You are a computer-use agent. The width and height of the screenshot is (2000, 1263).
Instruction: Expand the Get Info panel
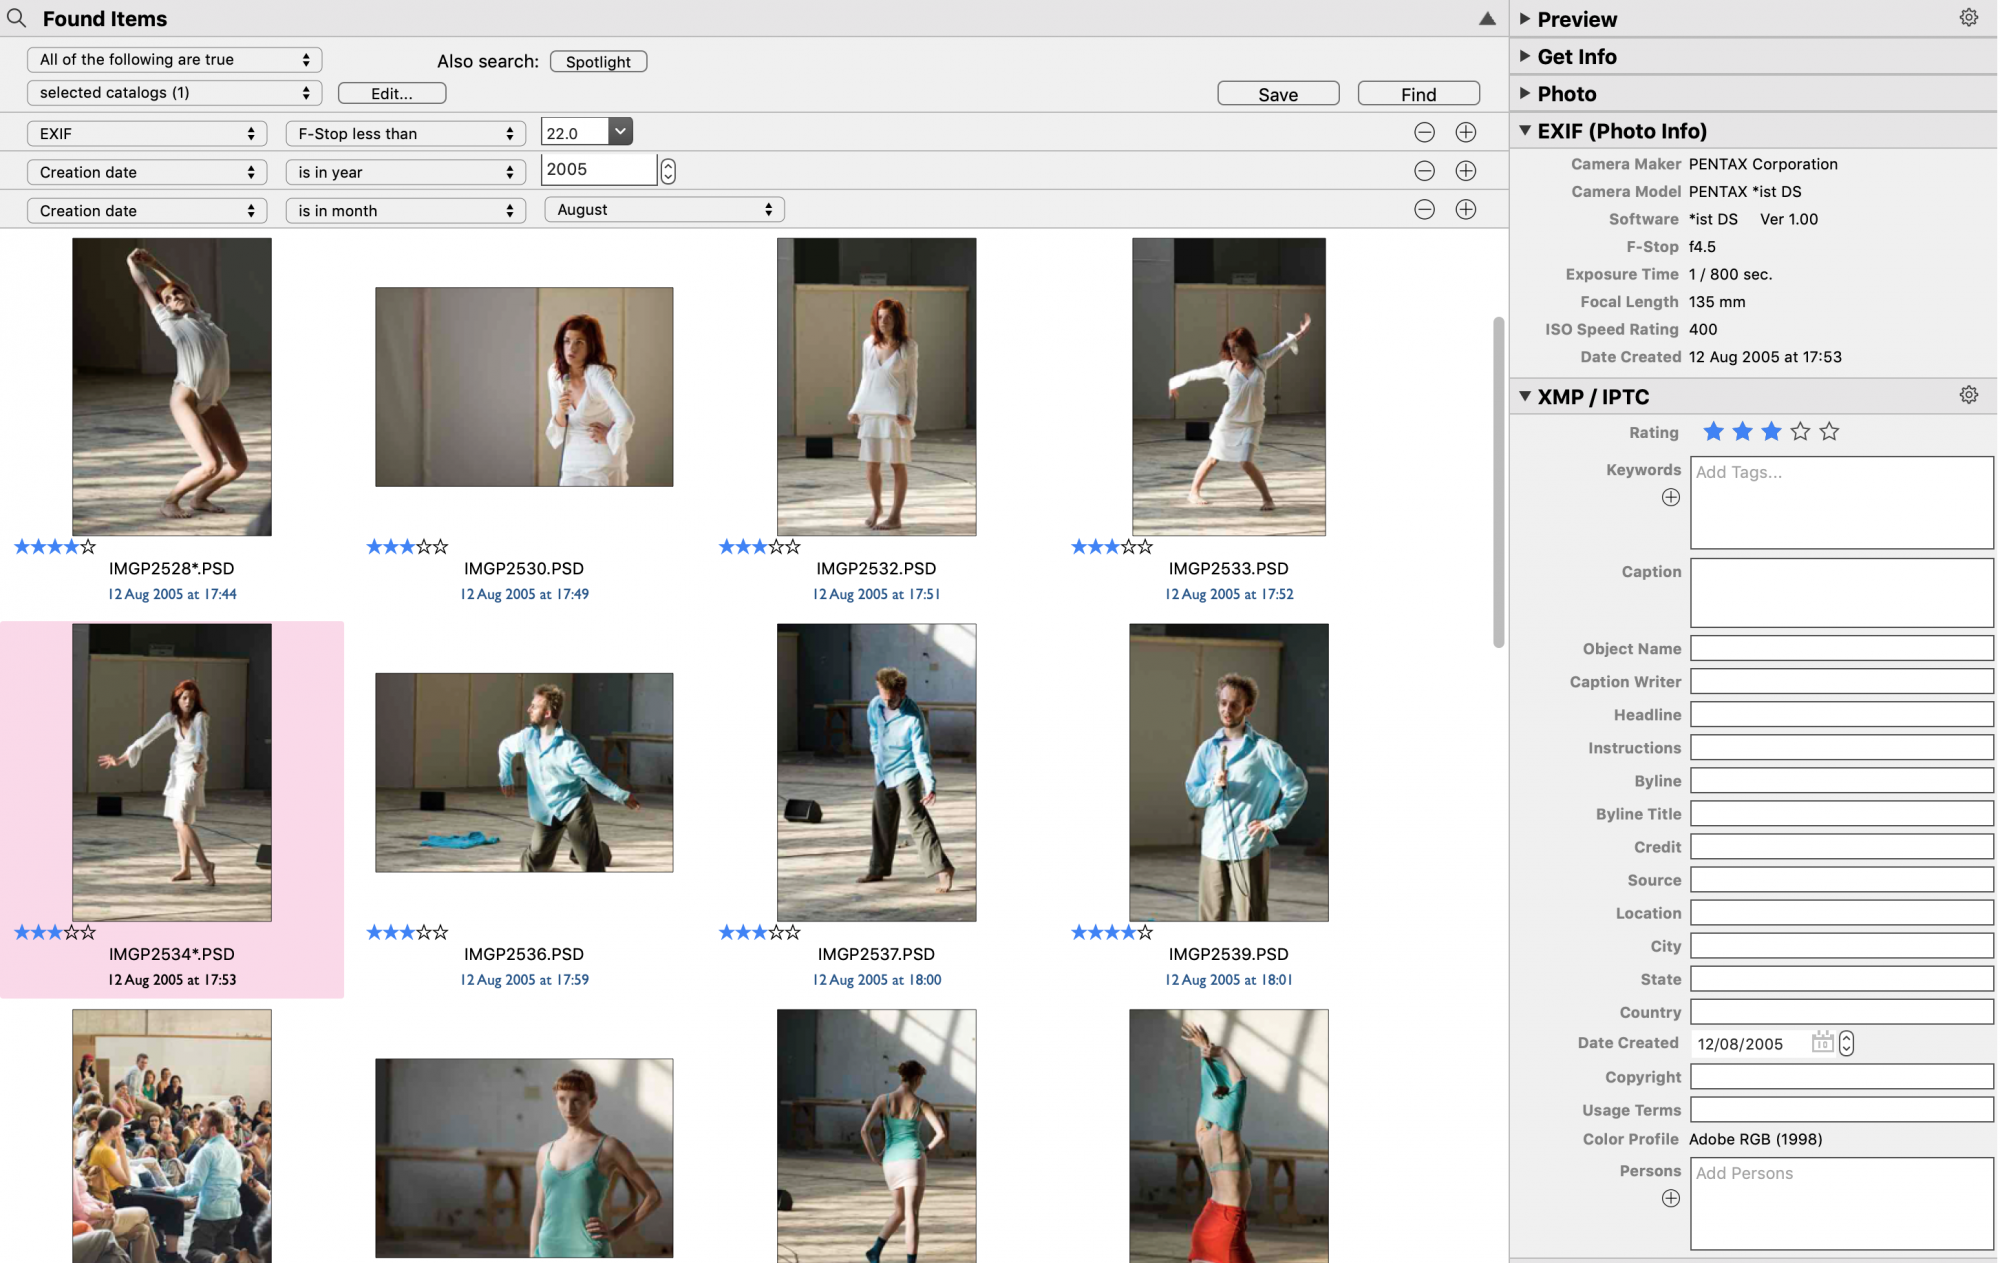point(1524,55)
